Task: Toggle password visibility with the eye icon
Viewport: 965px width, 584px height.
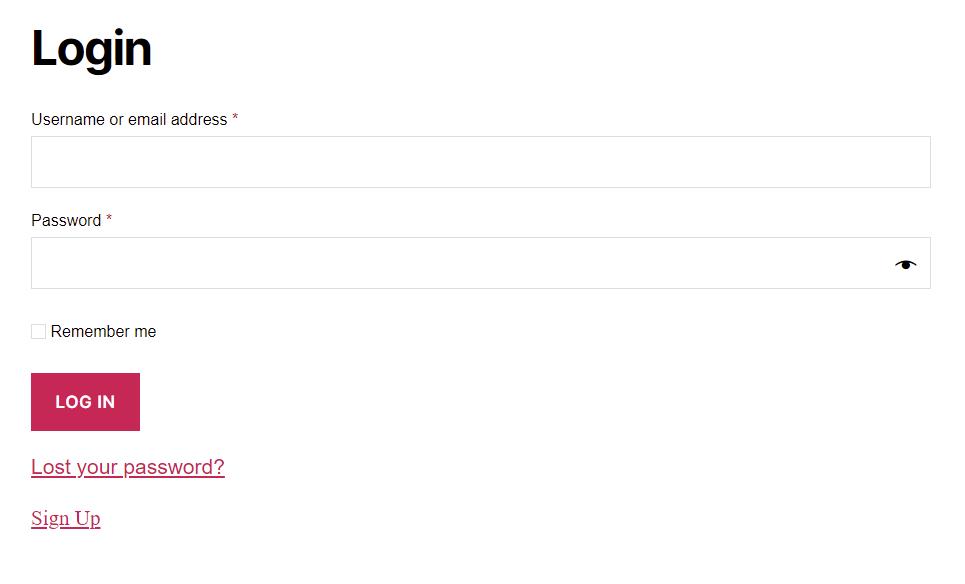Action: (905, 265)
